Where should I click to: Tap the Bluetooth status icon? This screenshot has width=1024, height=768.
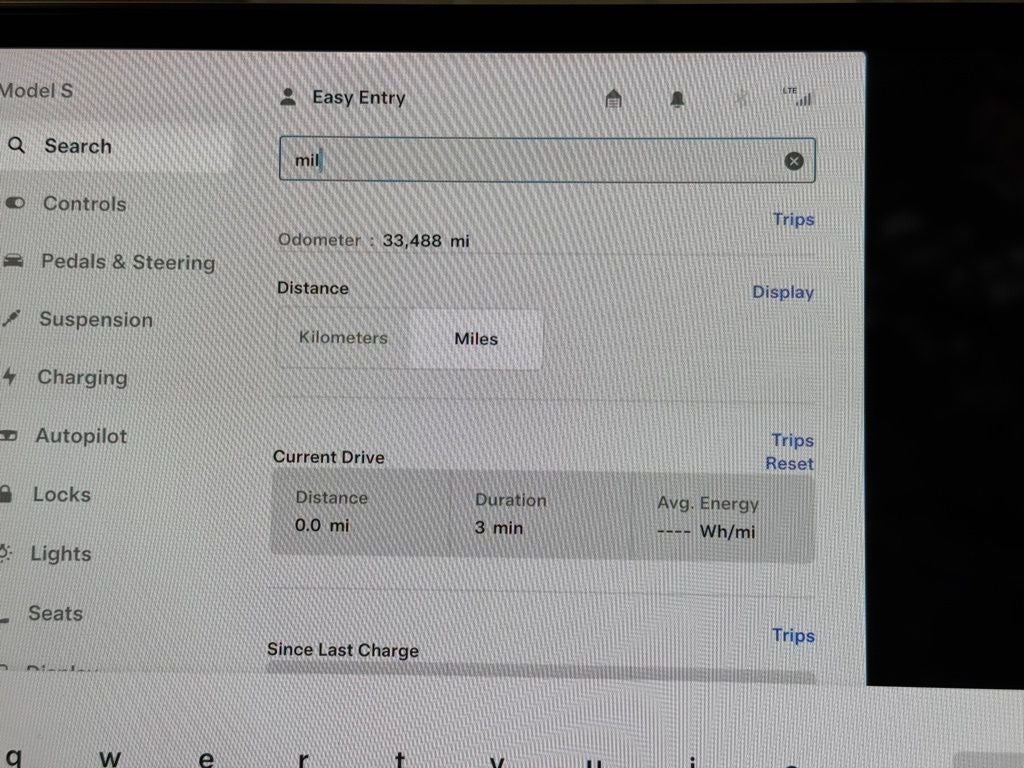pyautogui.click(x=741, y=98)
